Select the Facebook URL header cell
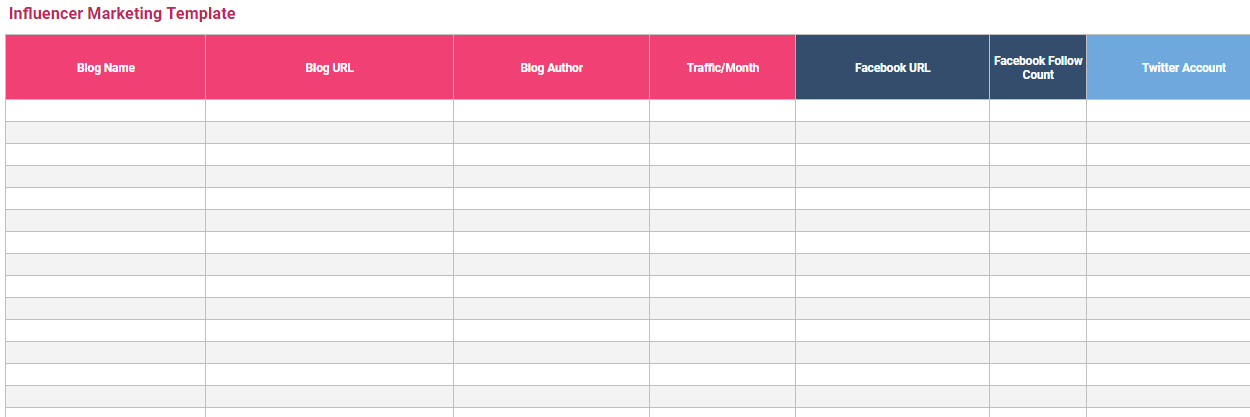This screenshot has height=417, width=1250. 892,68
